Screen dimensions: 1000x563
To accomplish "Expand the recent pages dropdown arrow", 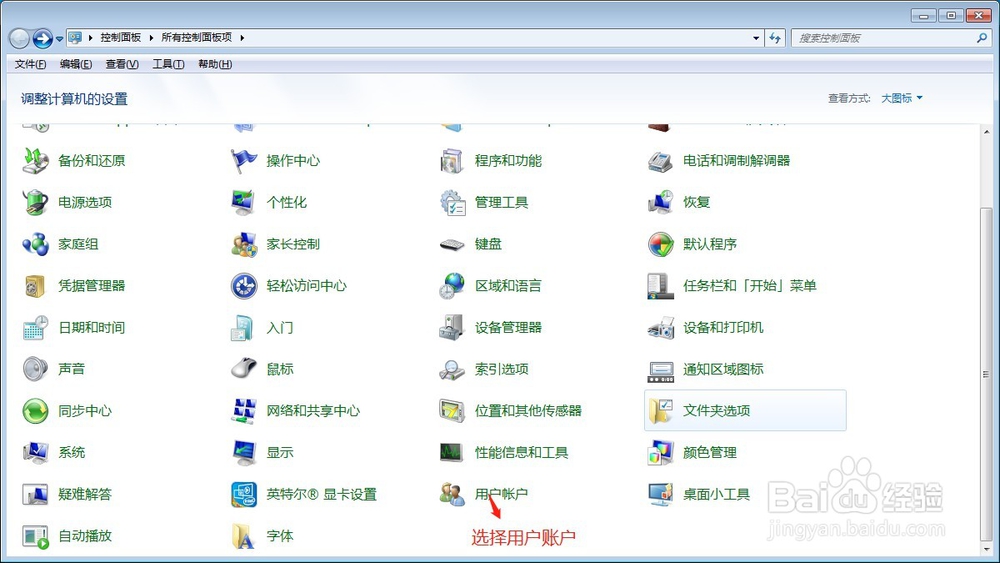I will (x=59, y=39).
